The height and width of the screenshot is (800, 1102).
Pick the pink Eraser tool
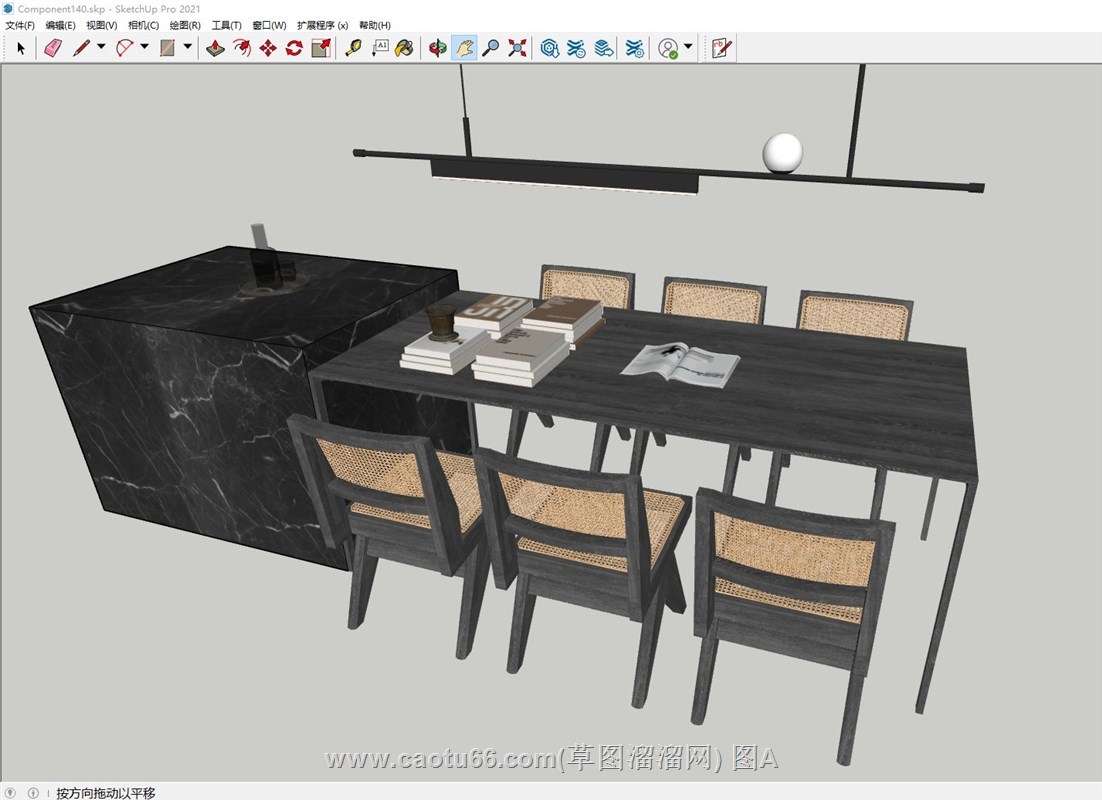pos(53,47)
